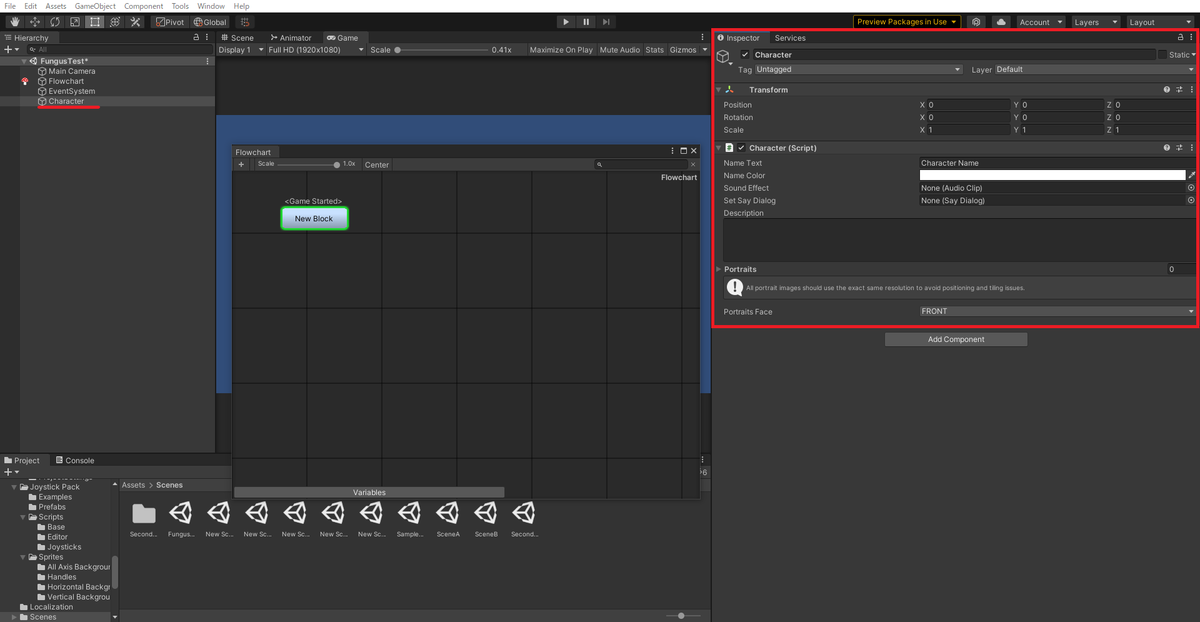Toggle the Character GameObject active checkbox
Image resolution: width=1200 pixels, height=622 pixels.
(x=744, y=54)
